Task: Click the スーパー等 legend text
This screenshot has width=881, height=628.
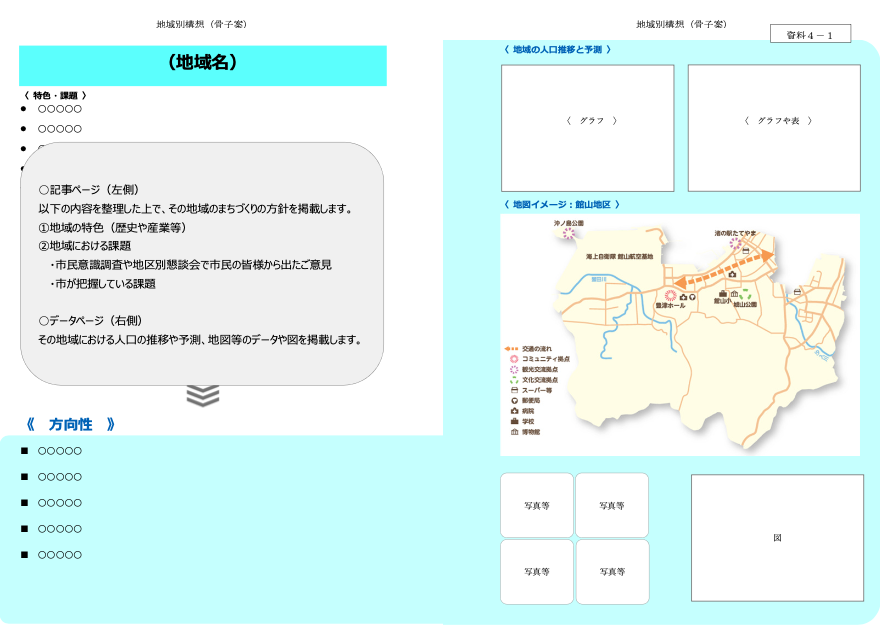Action: (x=537, y=390)
